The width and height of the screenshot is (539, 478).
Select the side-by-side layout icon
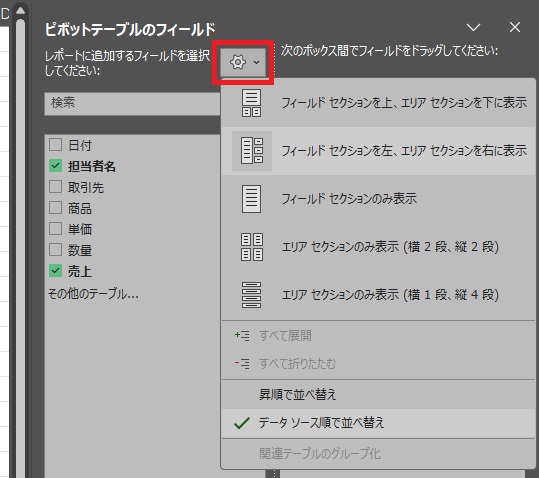pyautogui.click(x=252, y=151)
